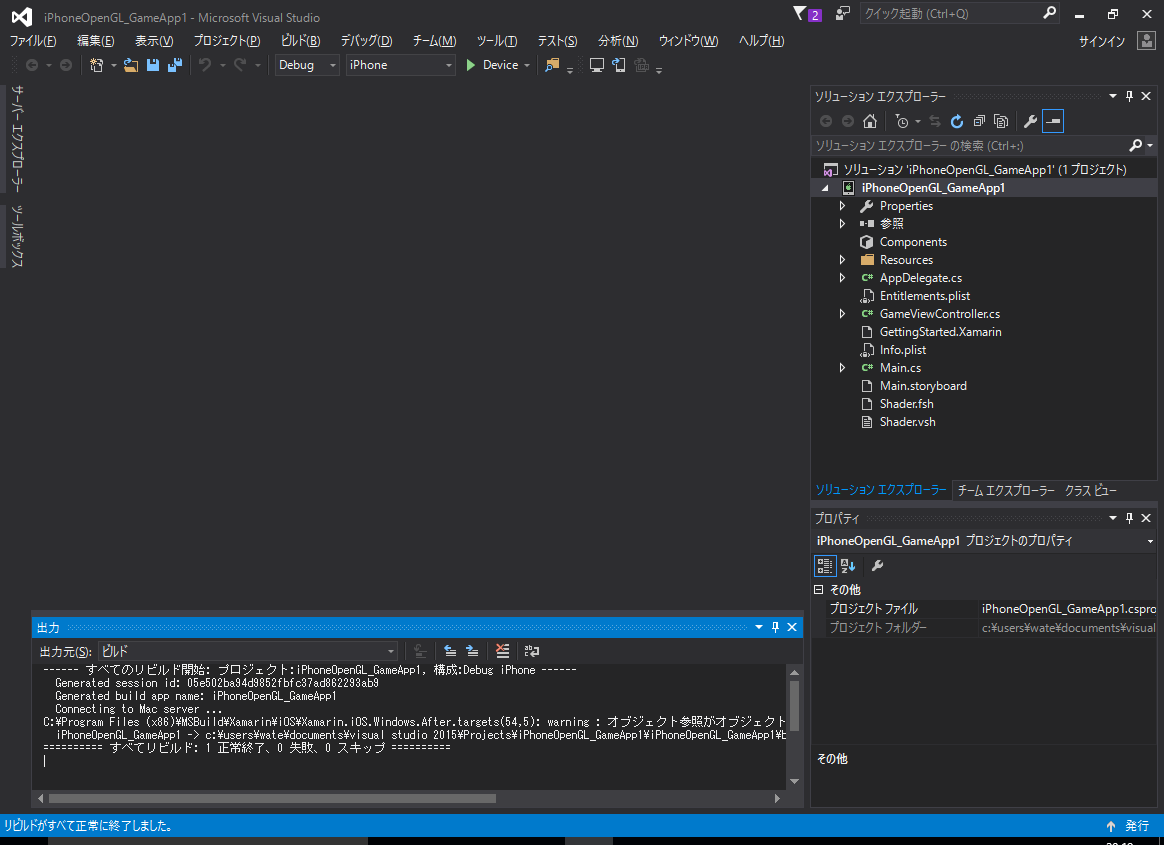Toggle Alphabetical sort in Properties panel
The height and width of the screenshot is (845, 1164).
(848, 566)
